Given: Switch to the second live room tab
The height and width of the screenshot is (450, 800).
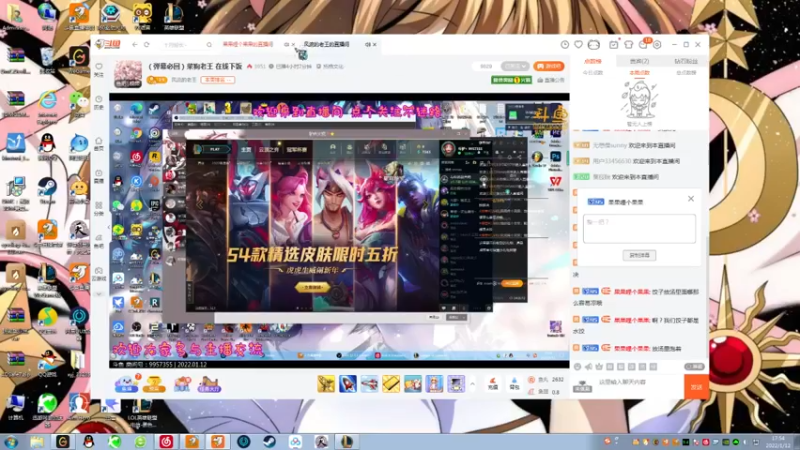Looking at the screenshot, I should [x=327, y=45].
